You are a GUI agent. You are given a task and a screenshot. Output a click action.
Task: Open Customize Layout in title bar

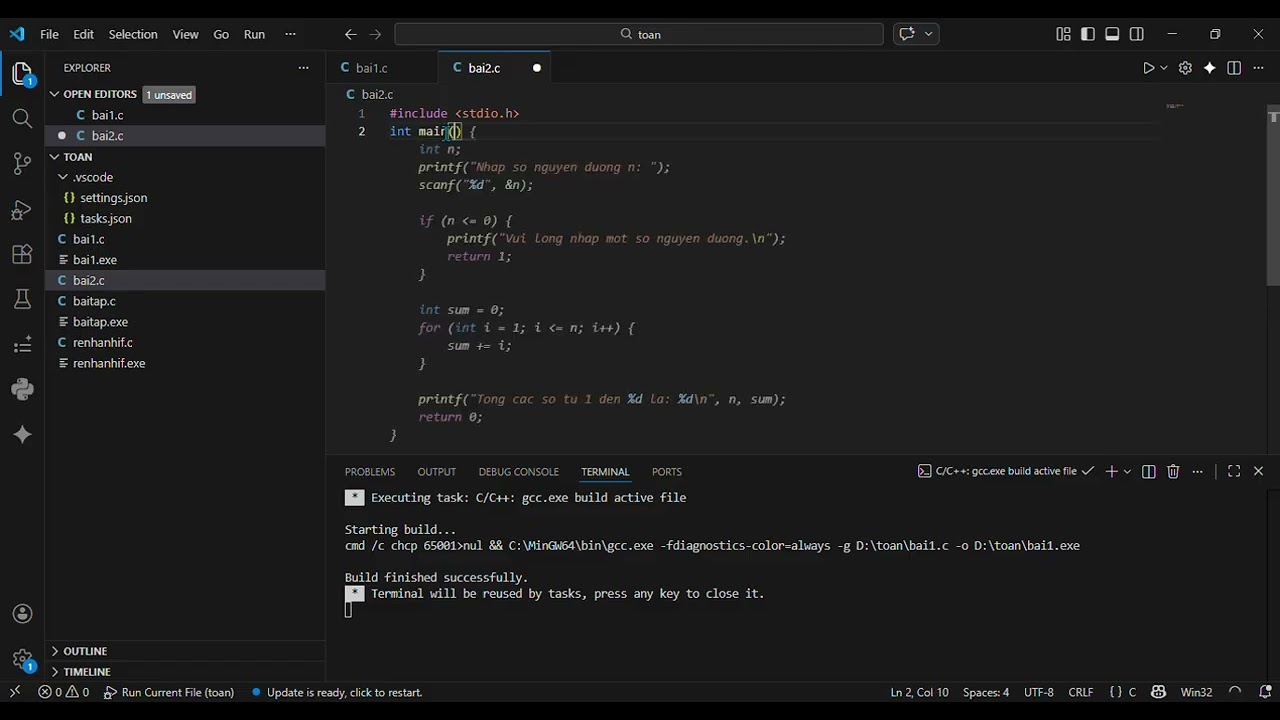pos(1063,34)
